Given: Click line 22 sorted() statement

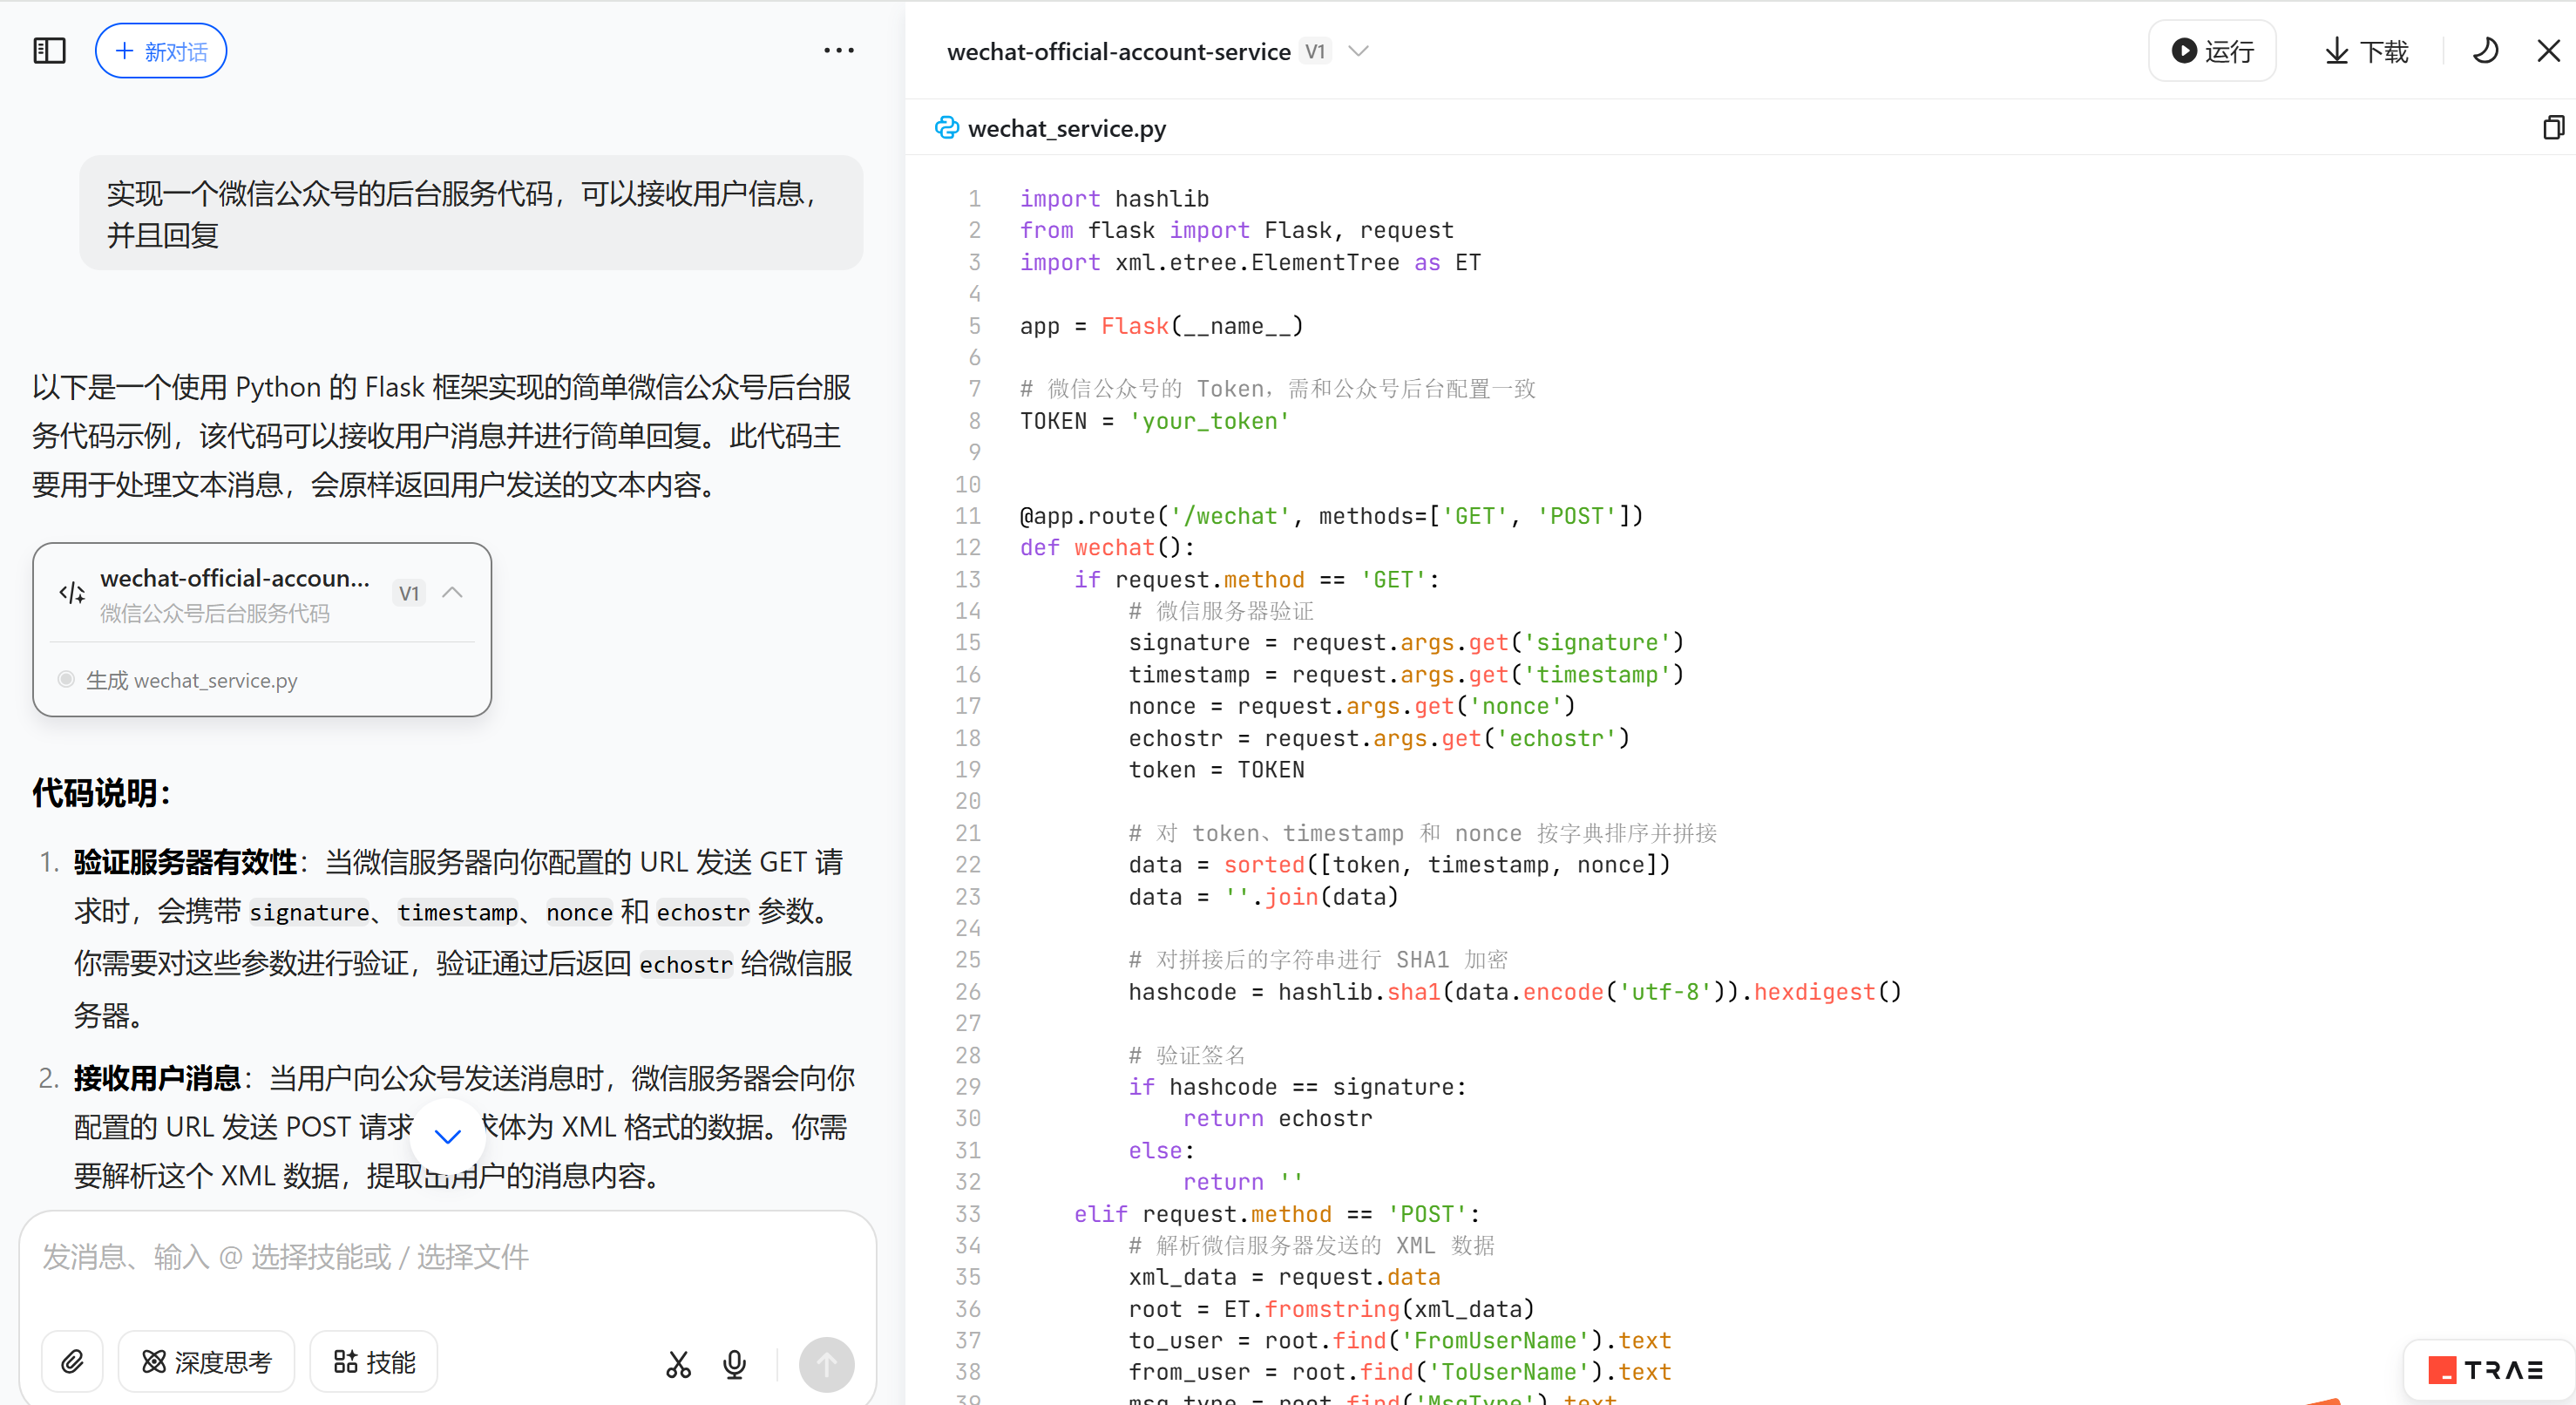Looking at the screenshot, I should click(x=1399, y=865).
